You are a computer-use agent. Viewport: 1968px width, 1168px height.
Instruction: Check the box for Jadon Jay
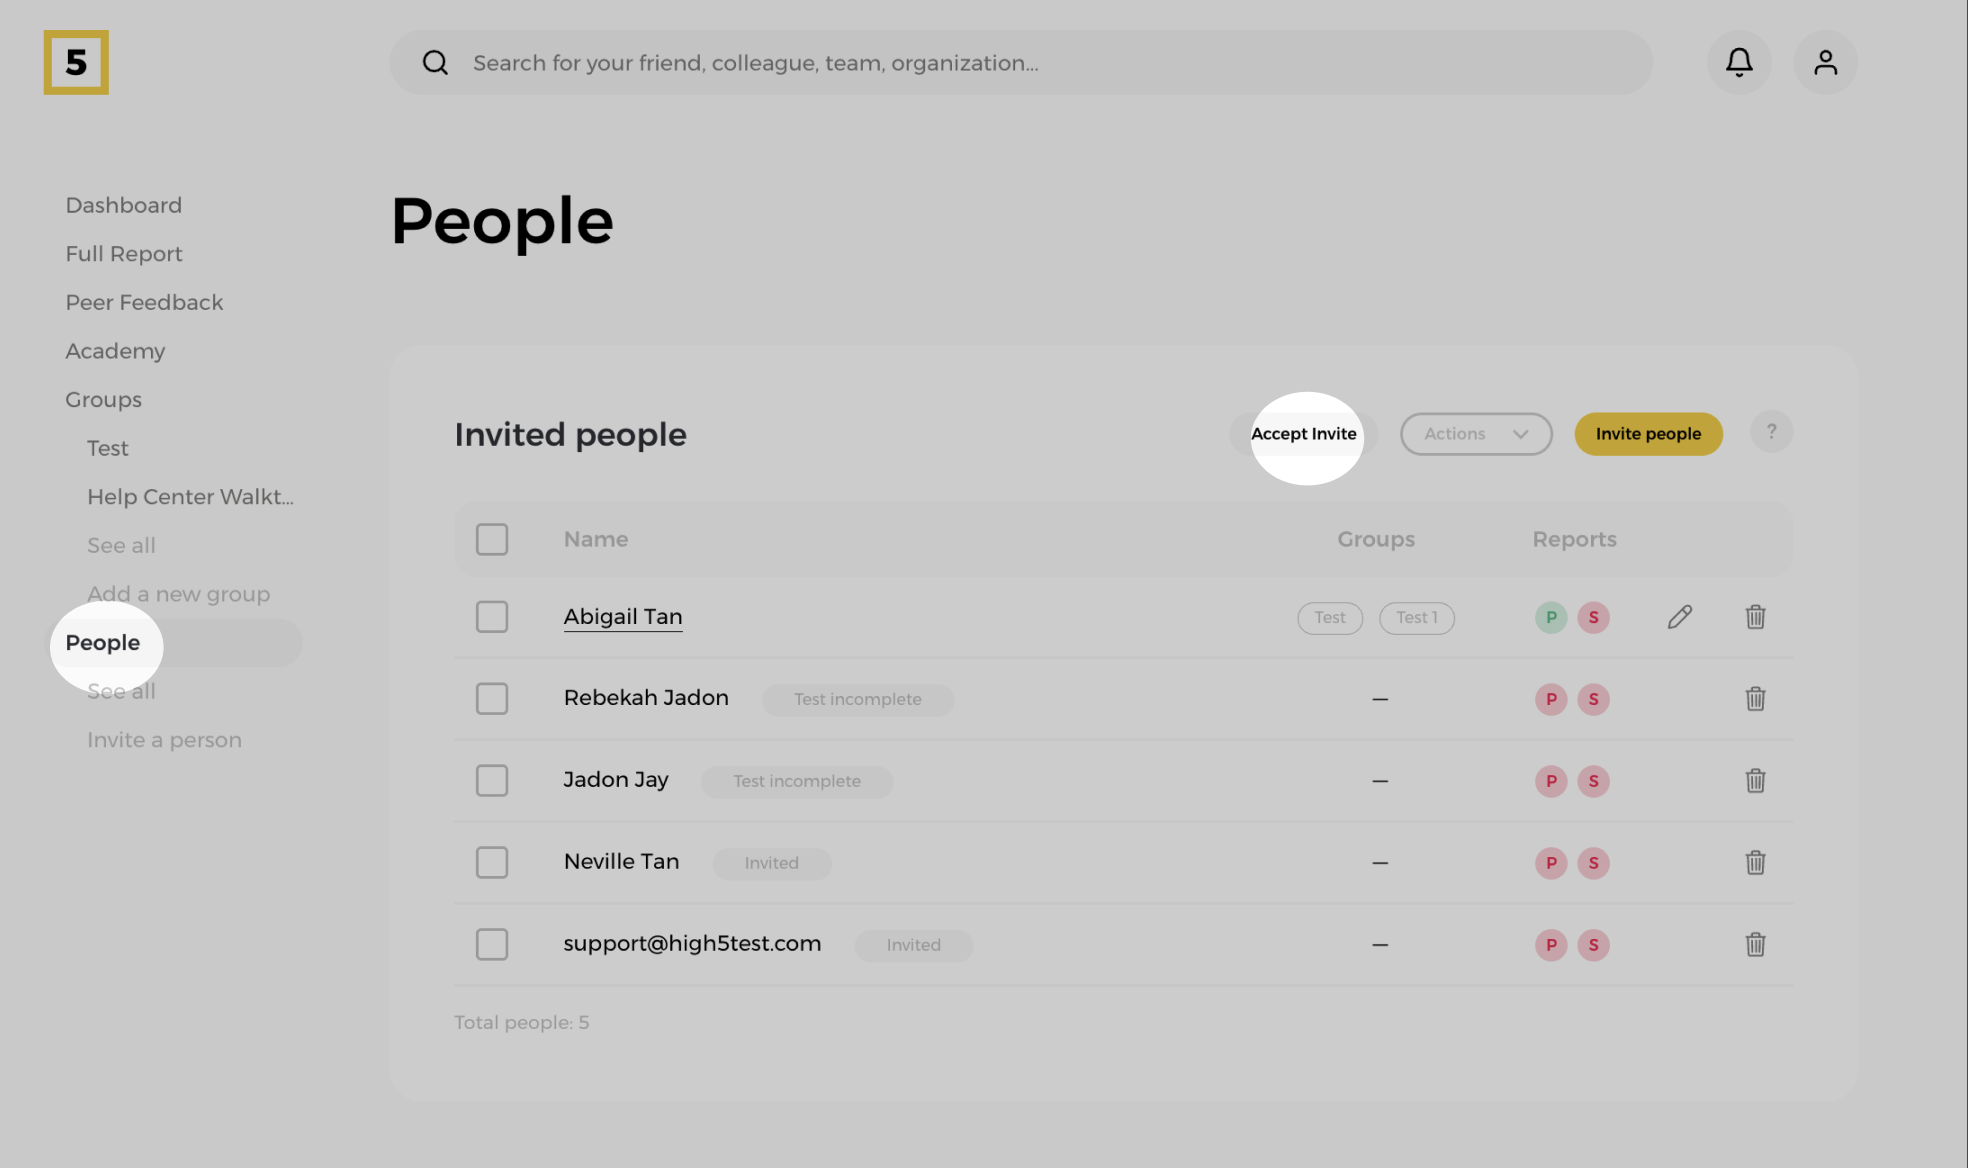492,781
